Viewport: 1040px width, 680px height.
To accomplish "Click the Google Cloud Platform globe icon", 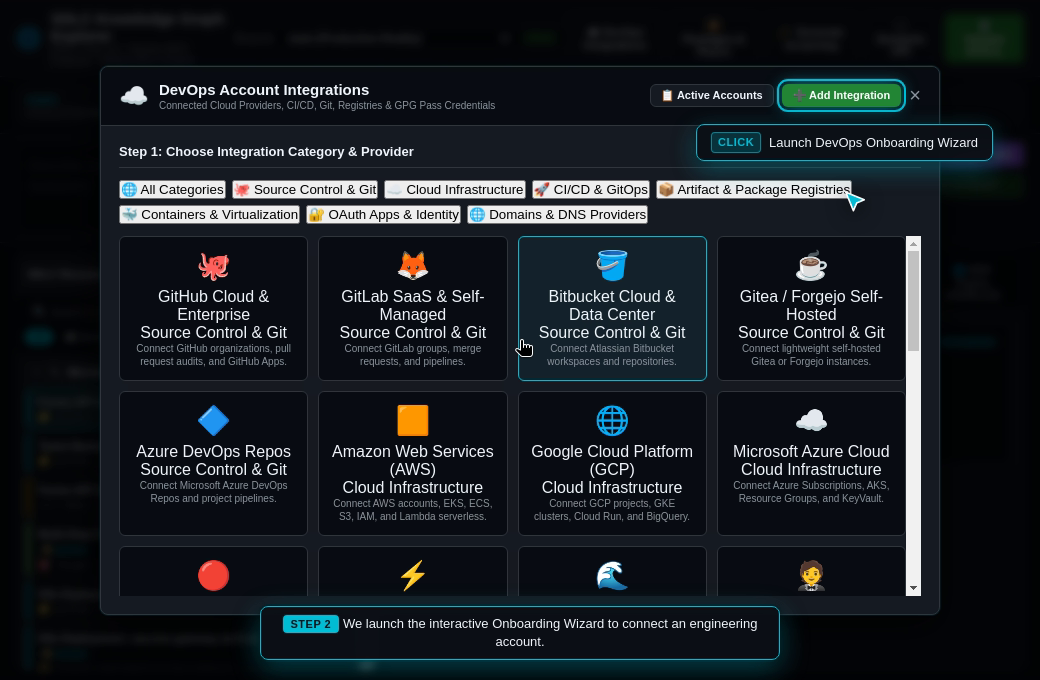I will point(612,421).
